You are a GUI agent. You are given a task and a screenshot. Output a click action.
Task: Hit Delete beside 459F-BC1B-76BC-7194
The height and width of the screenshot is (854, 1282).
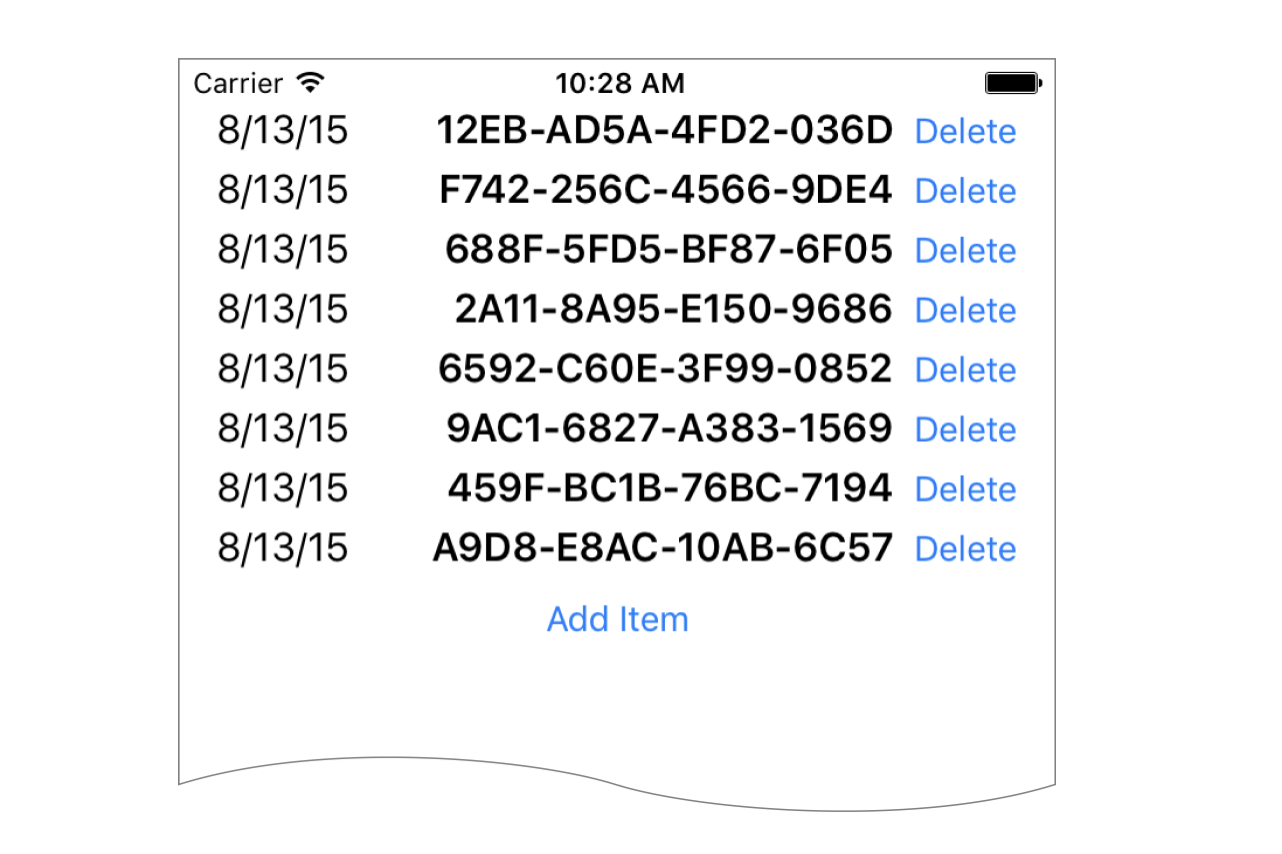[x=965, y=489]
